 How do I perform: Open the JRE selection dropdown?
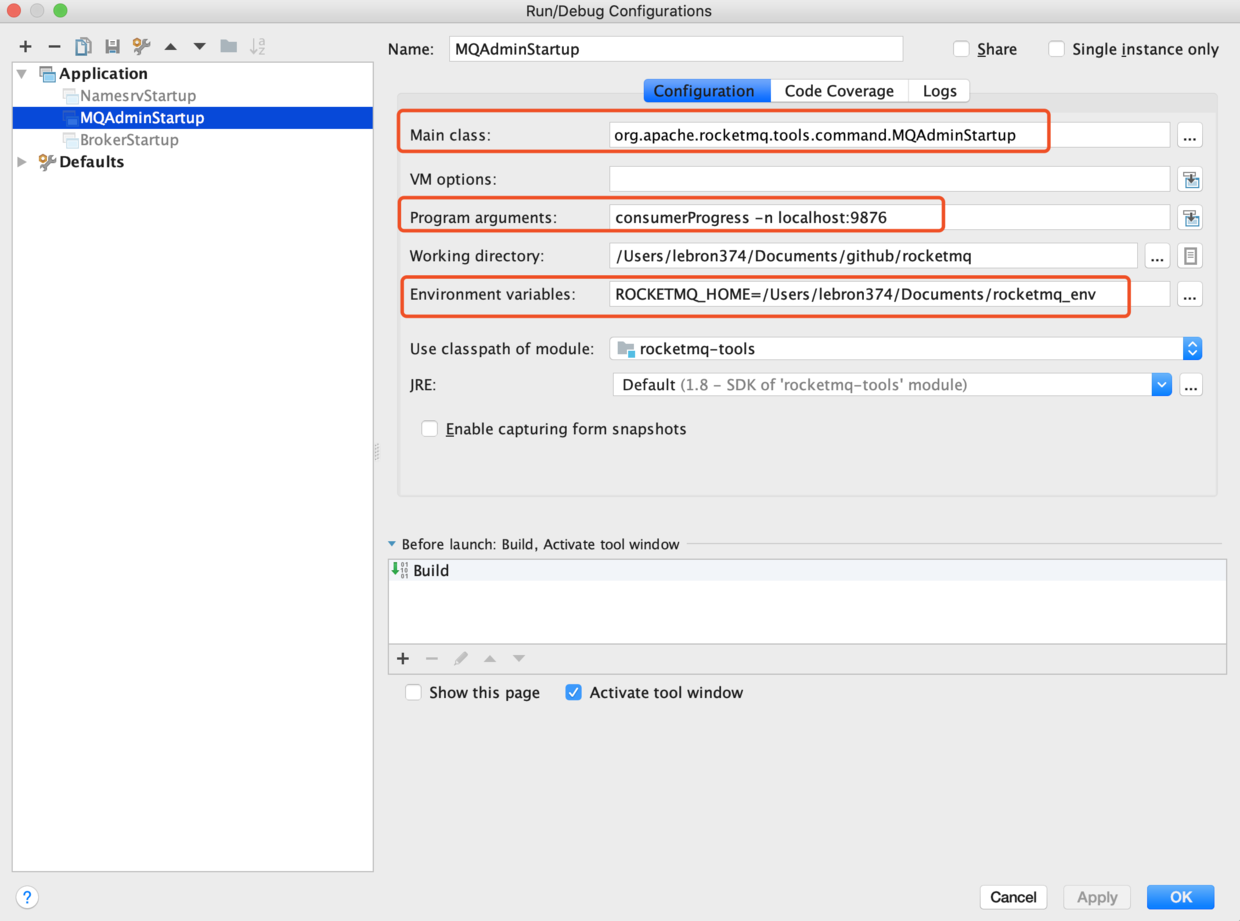(x=1161, y=385)
